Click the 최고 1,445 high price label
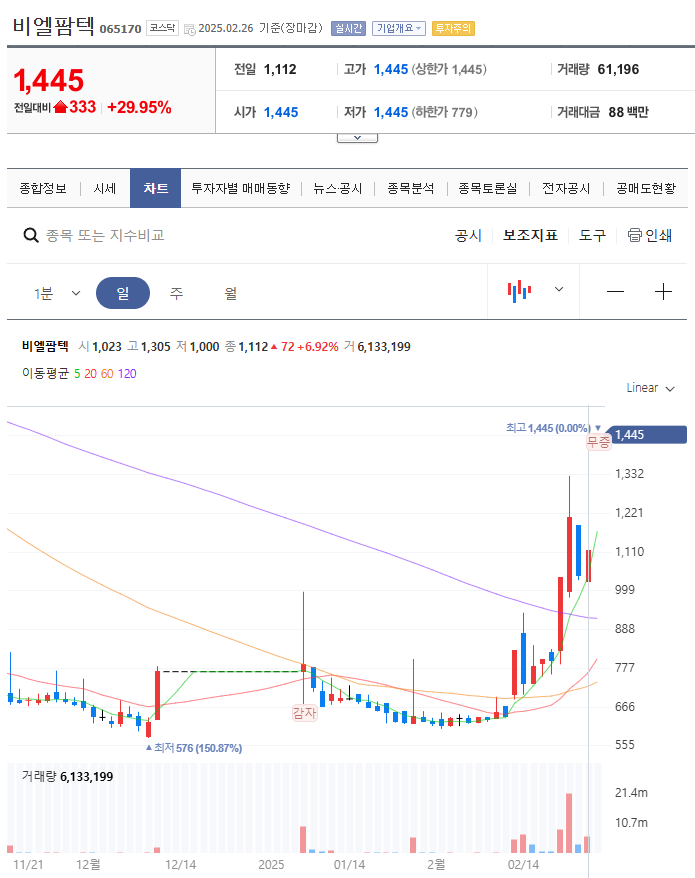This screenshot has height=878, width=695. click(553, 428)
